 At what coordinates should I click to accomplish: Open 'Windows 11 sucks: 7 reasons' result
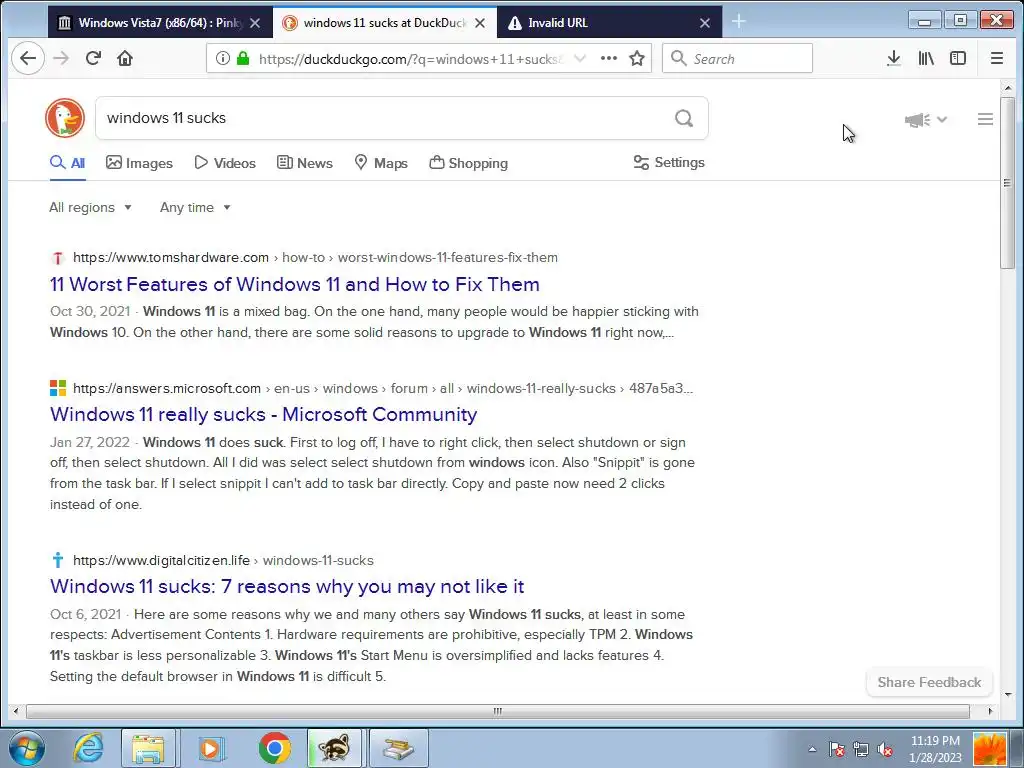(287, 586)
